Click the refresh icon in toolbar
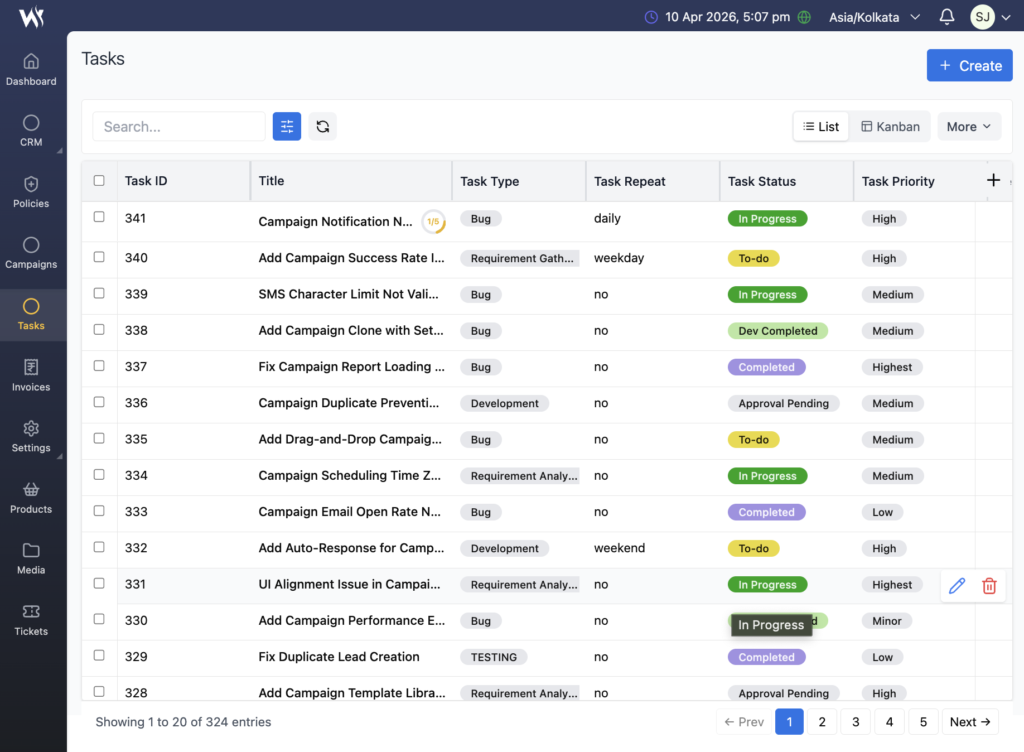1024x752 pixels. click(x=322, y=126)
